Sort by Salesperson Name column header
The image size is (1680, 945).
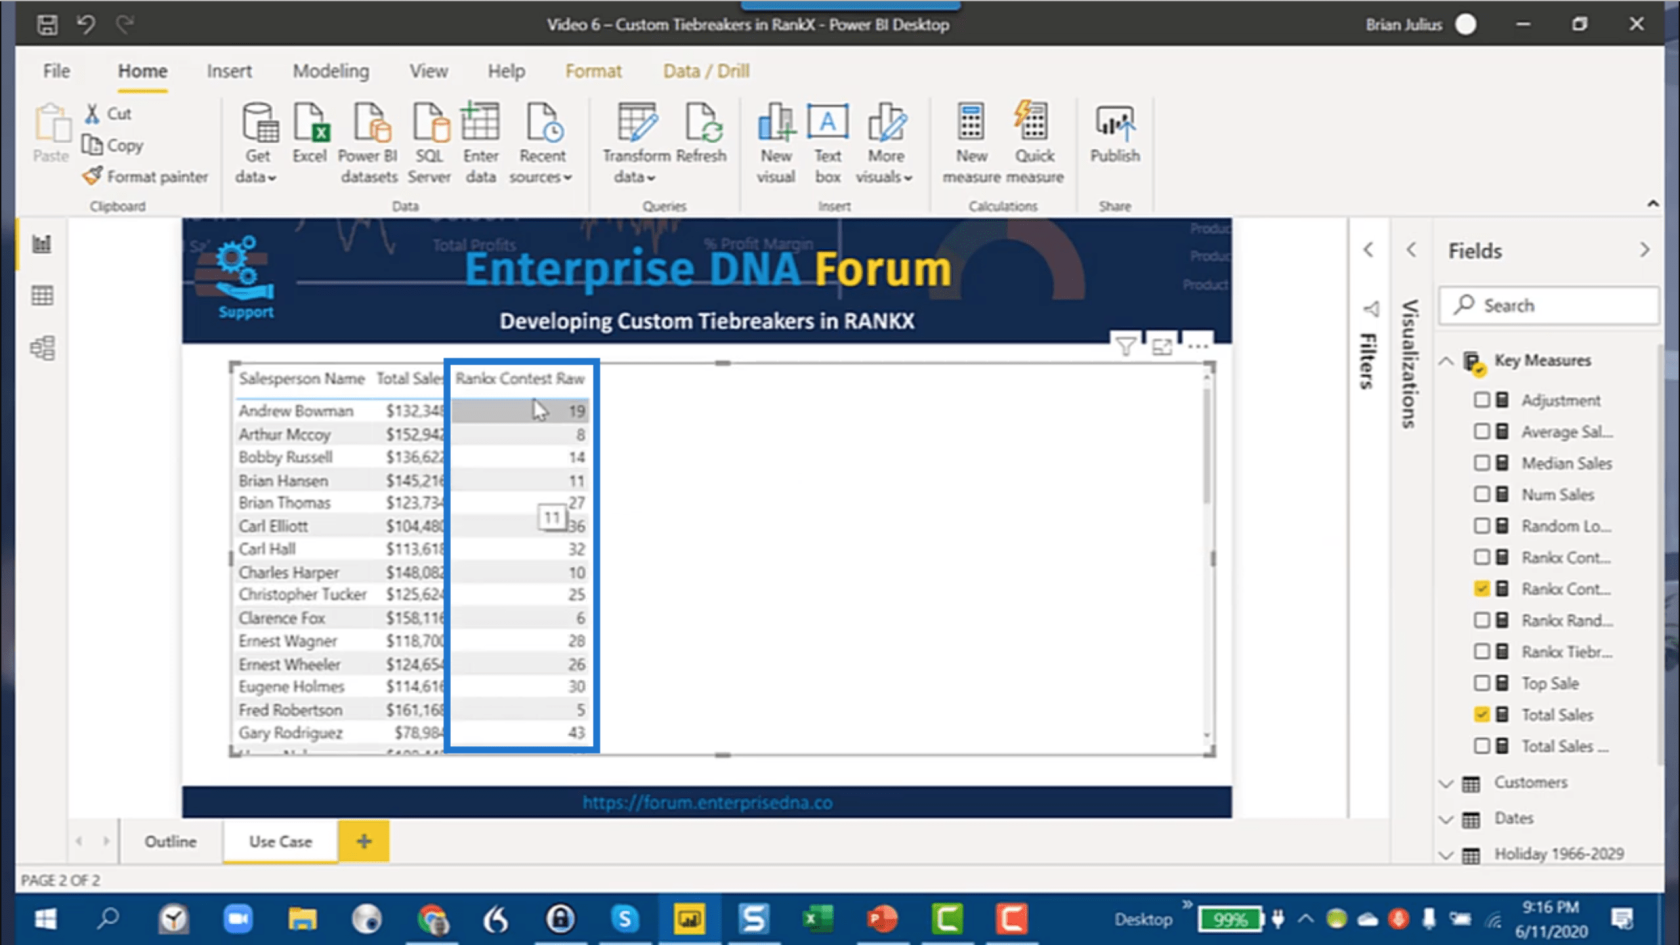(301, 379)
